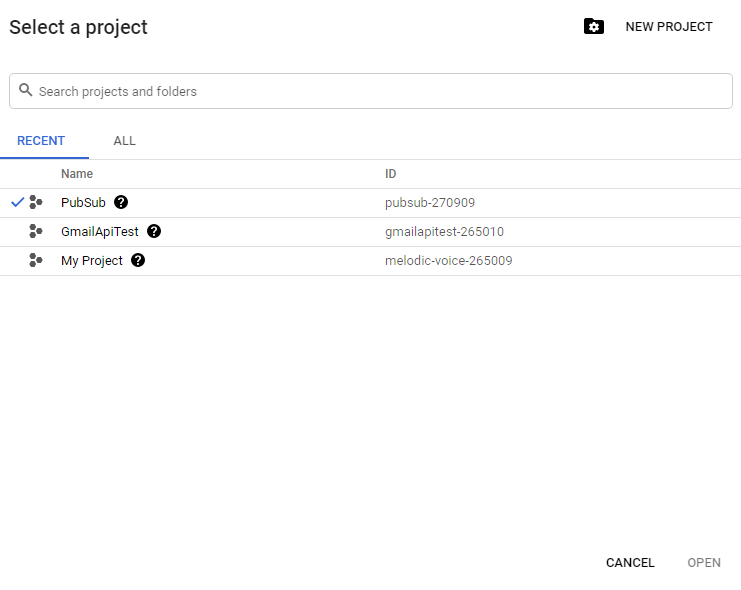This screenshot has height=590, width=741.
Task: Cancel the project selection dialog
Action: (630, 563)
